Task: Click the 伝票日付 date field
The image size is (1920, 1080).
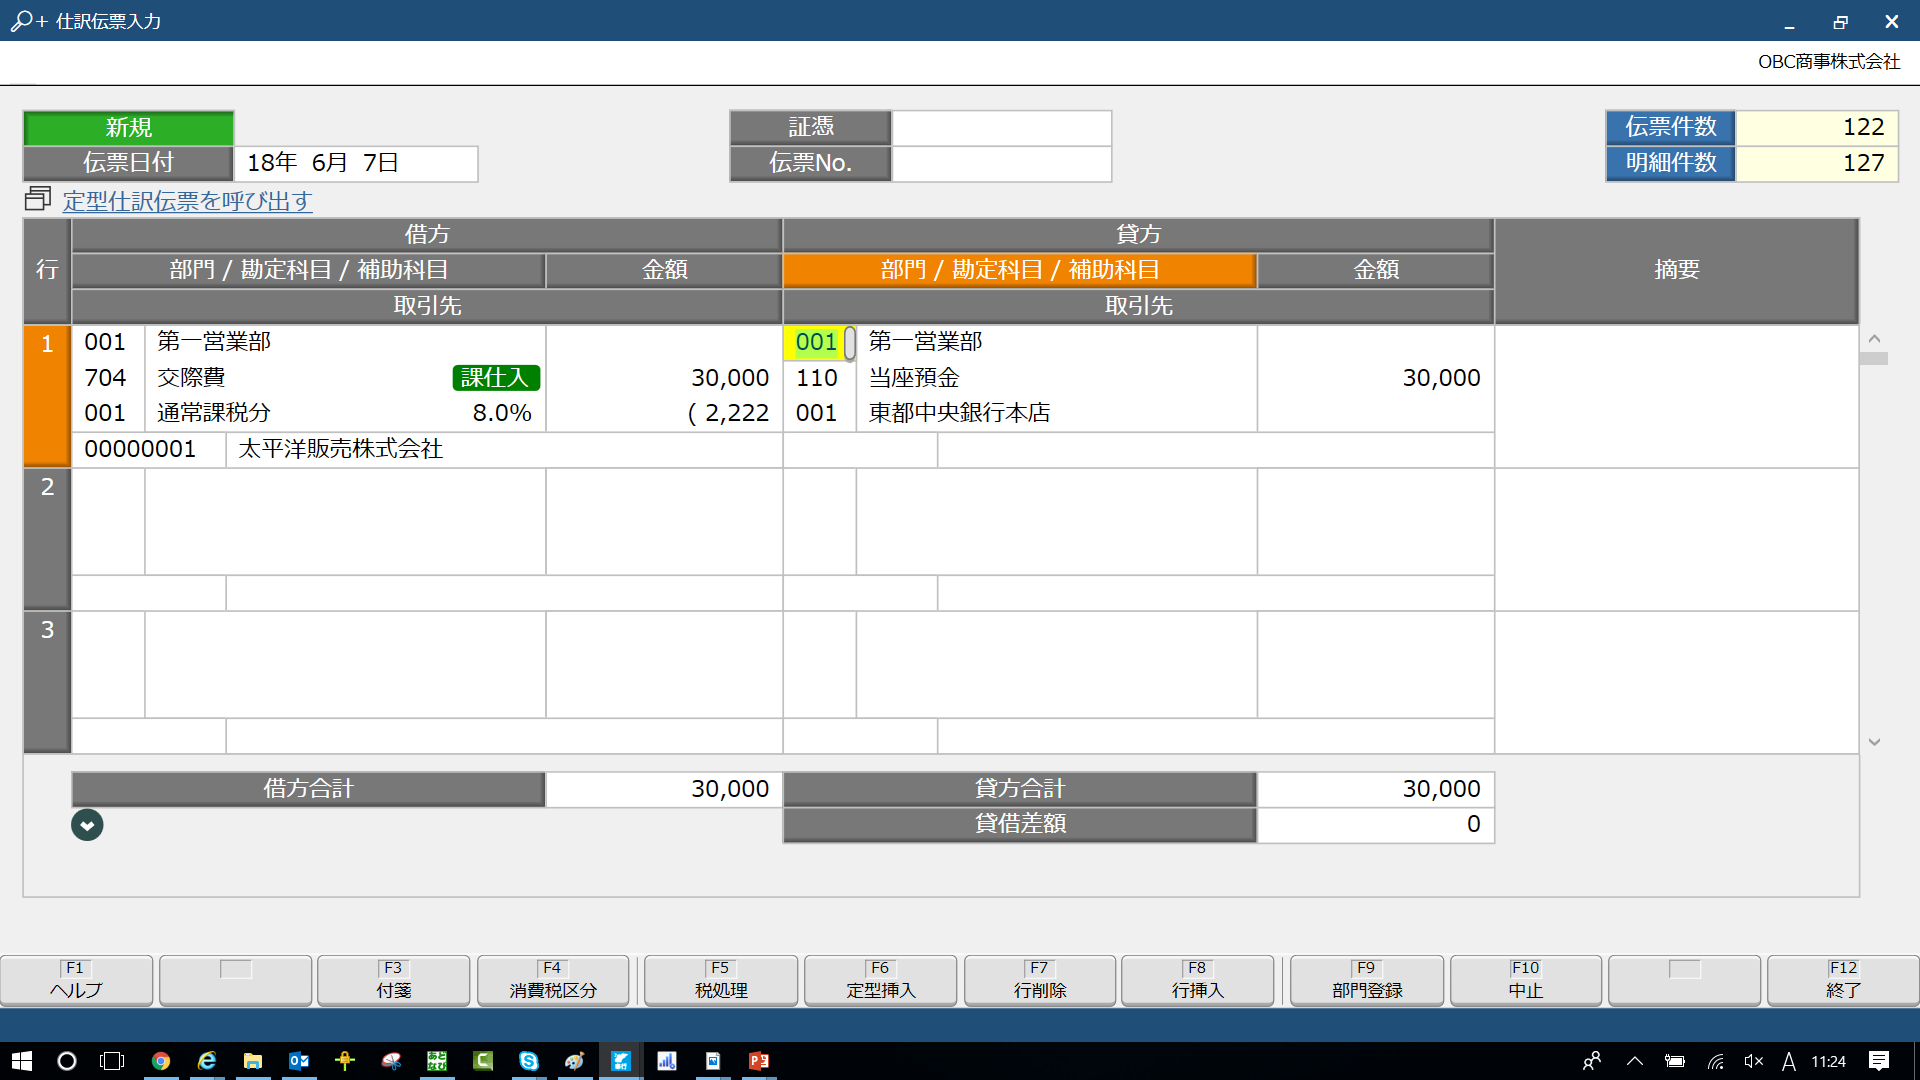Action: (356, 163)
